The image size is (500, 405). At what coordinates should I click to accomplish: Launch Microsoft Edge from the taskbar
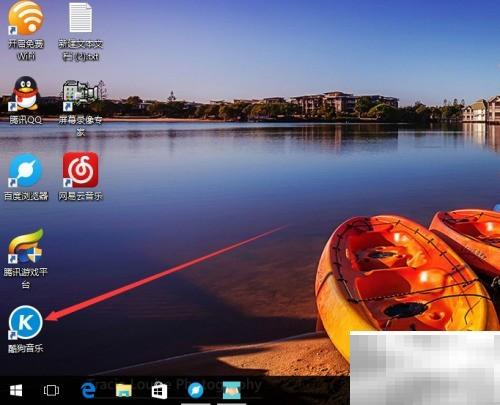pos(88,390)
